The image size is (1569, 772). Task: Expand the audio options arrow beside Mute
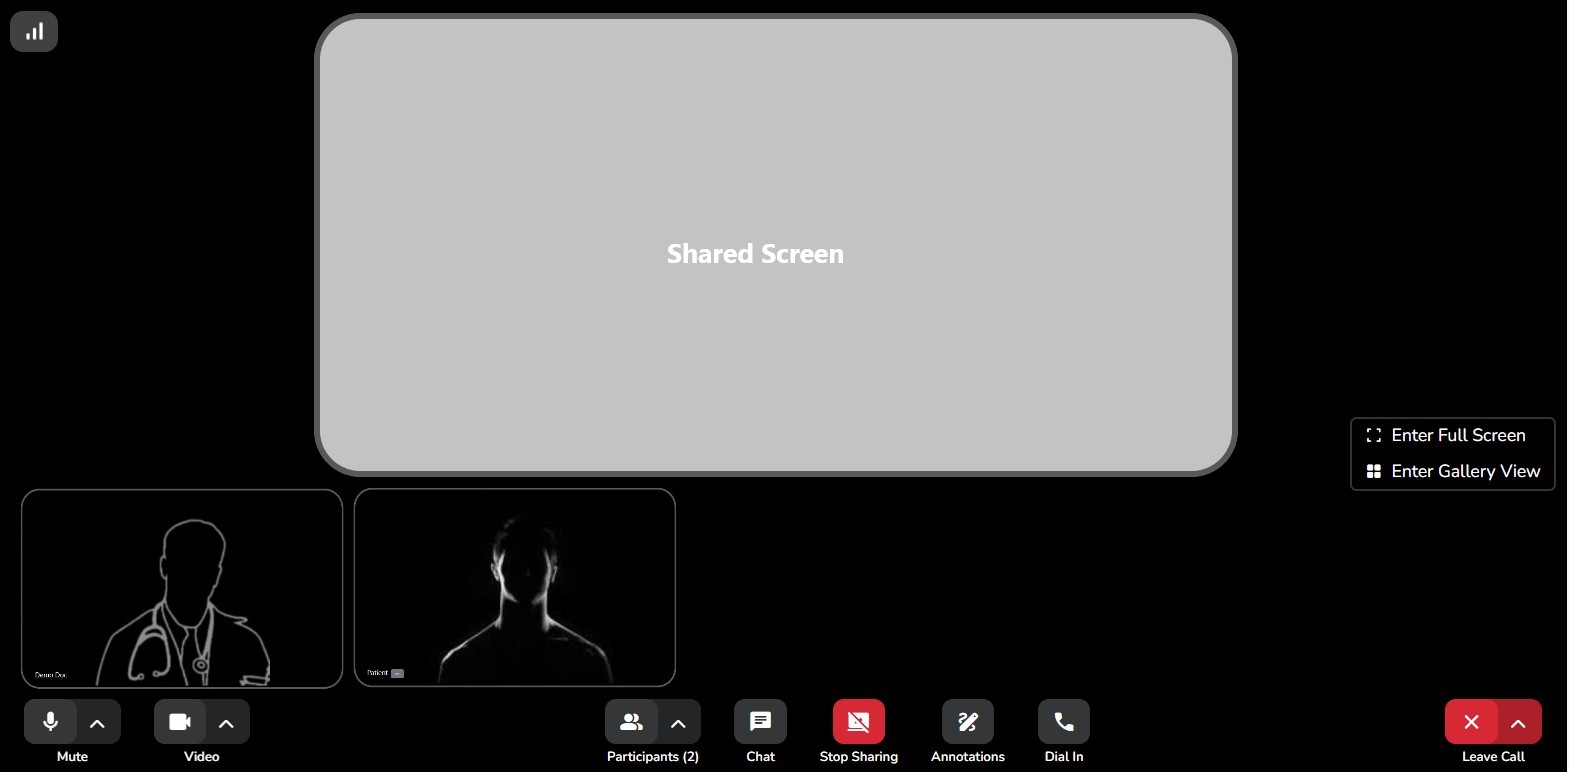[x=97, y=723]
